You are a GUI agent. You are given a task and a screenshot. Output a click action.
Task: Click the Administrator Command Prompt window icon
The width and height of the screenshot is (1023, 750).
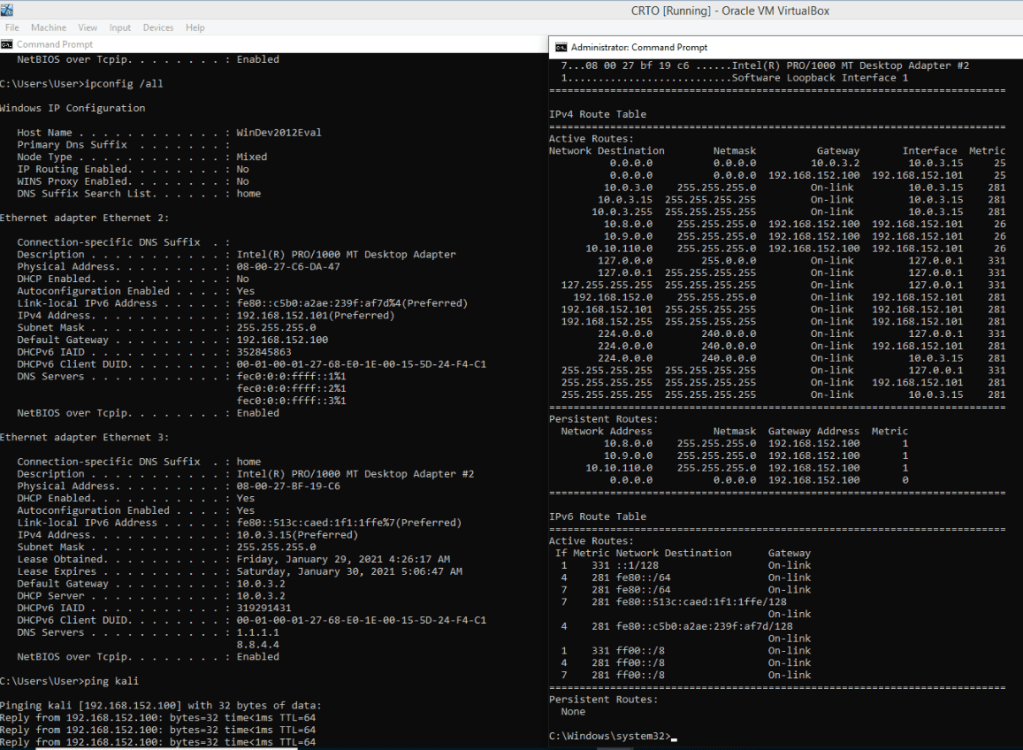tap(561, 47)
